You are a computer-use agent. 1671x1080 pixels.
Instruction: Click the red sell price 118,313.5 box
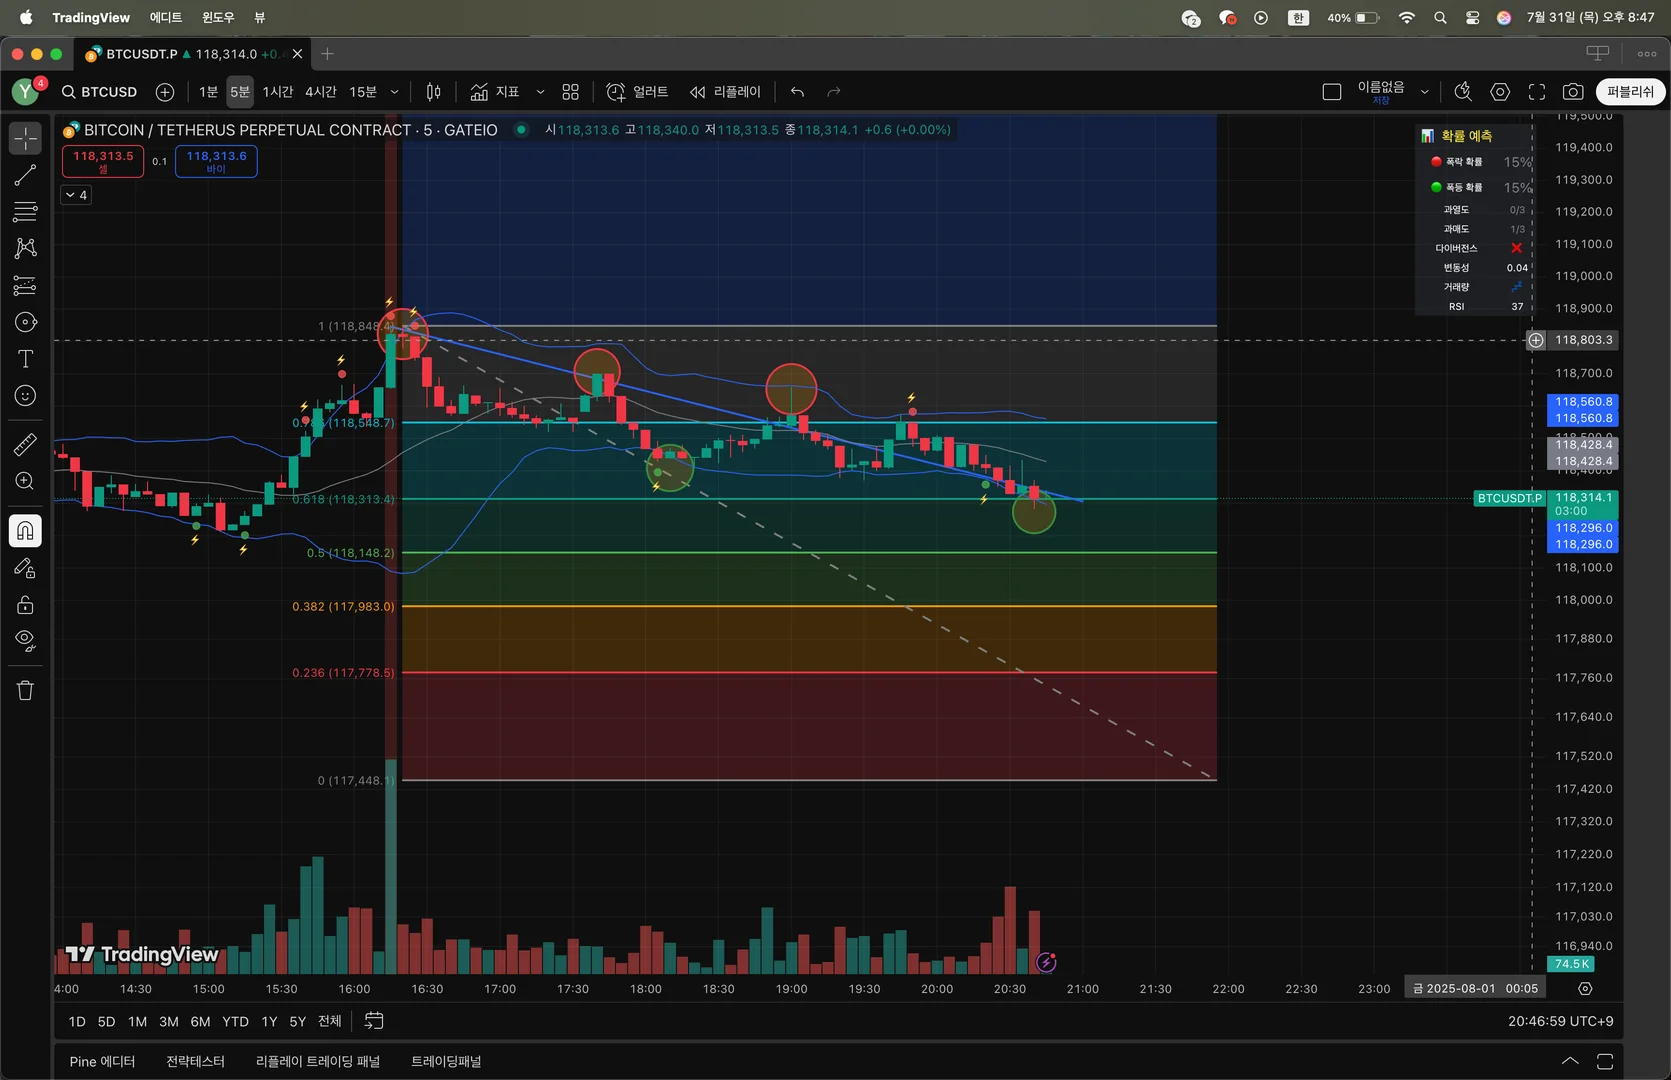pyautogui.click(x=103, y=161)
